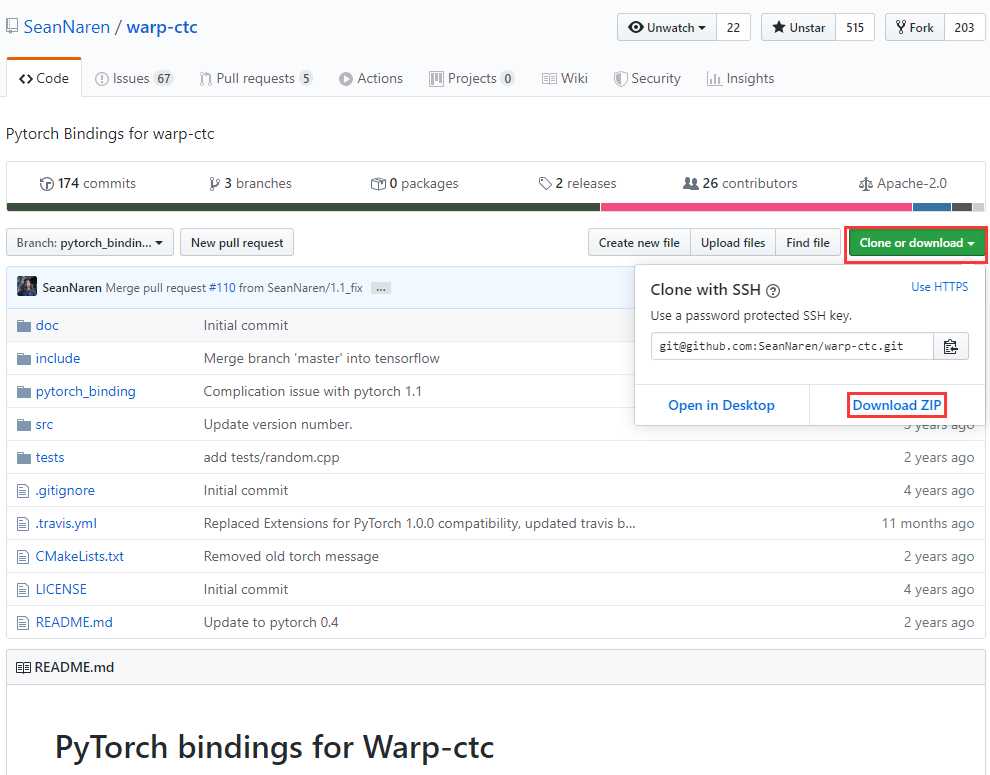Viewport: 990px width, 775px height.
Task: Click the Apache-2.0 license scale icon
Action: coord(865,184)
